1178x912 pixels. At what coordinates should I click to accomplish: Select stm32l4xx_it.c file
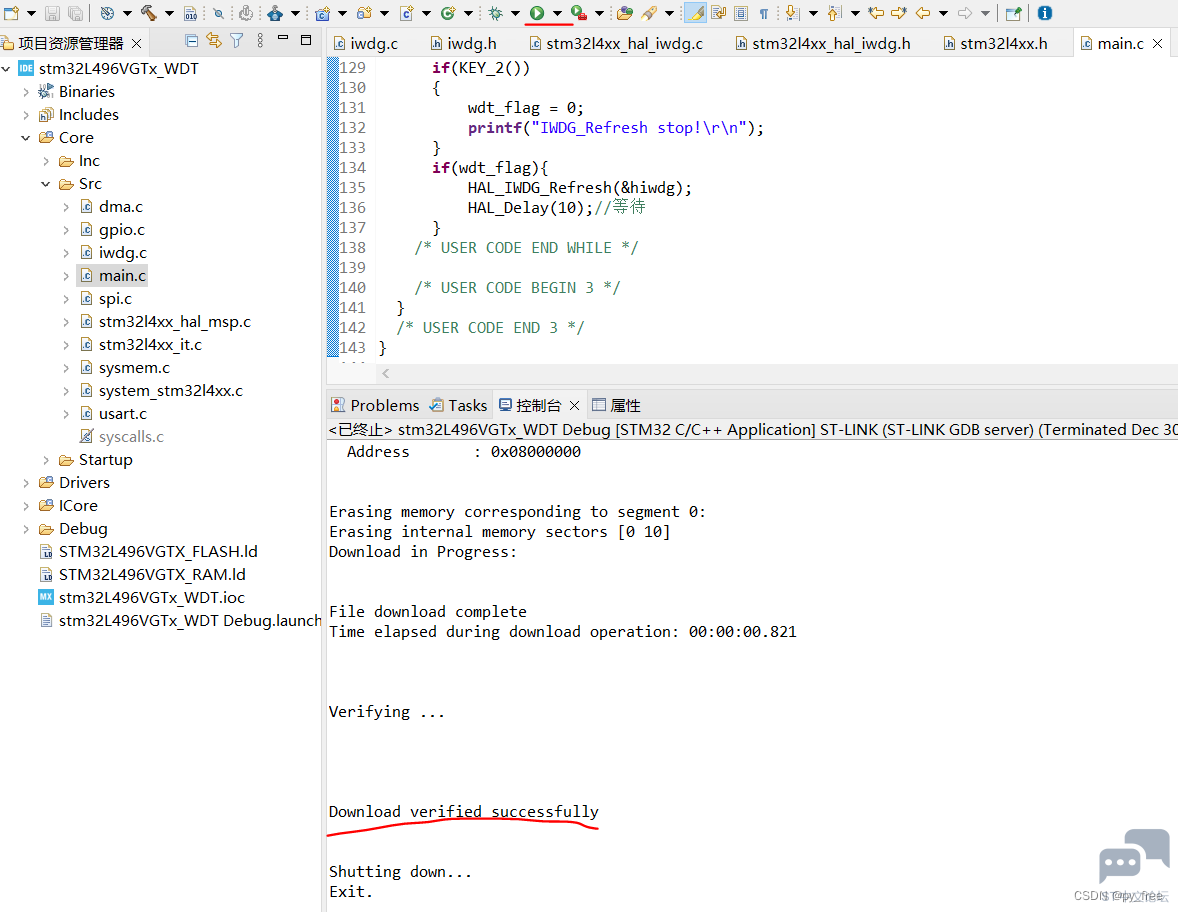[141, 345]
